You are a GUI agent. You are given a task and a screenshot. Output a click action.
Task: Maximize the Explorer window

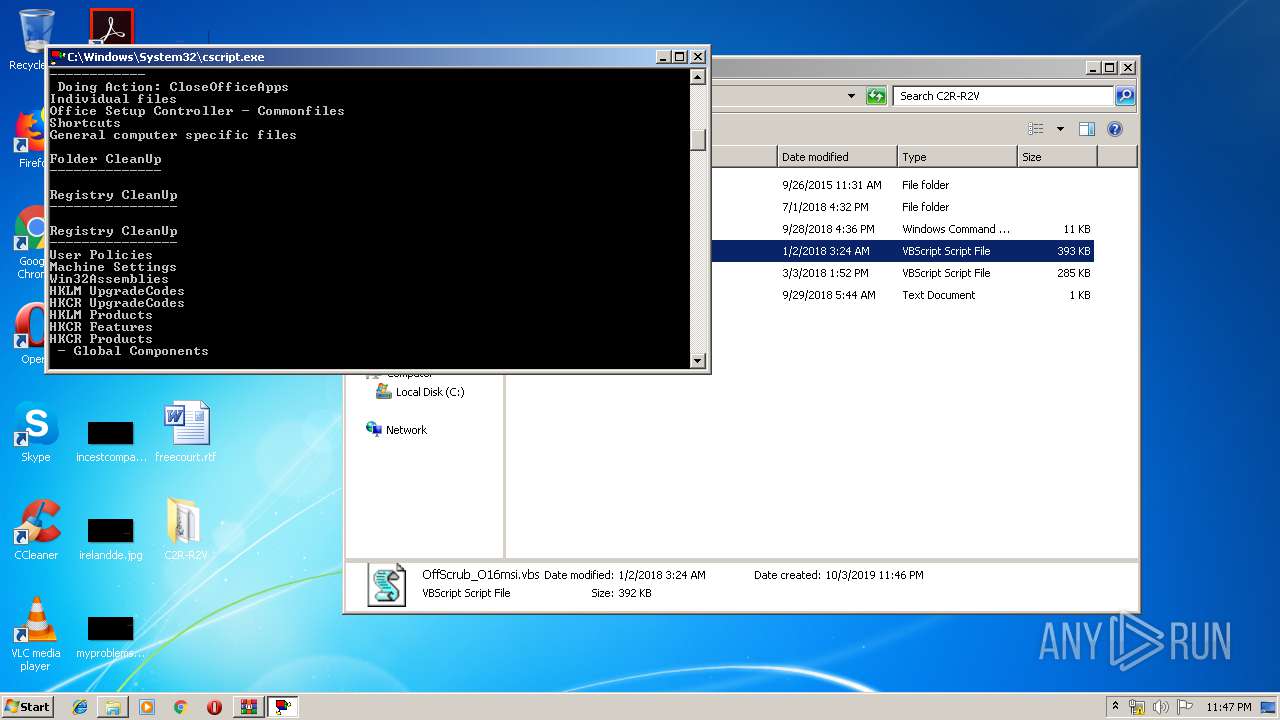point(1111,67)
